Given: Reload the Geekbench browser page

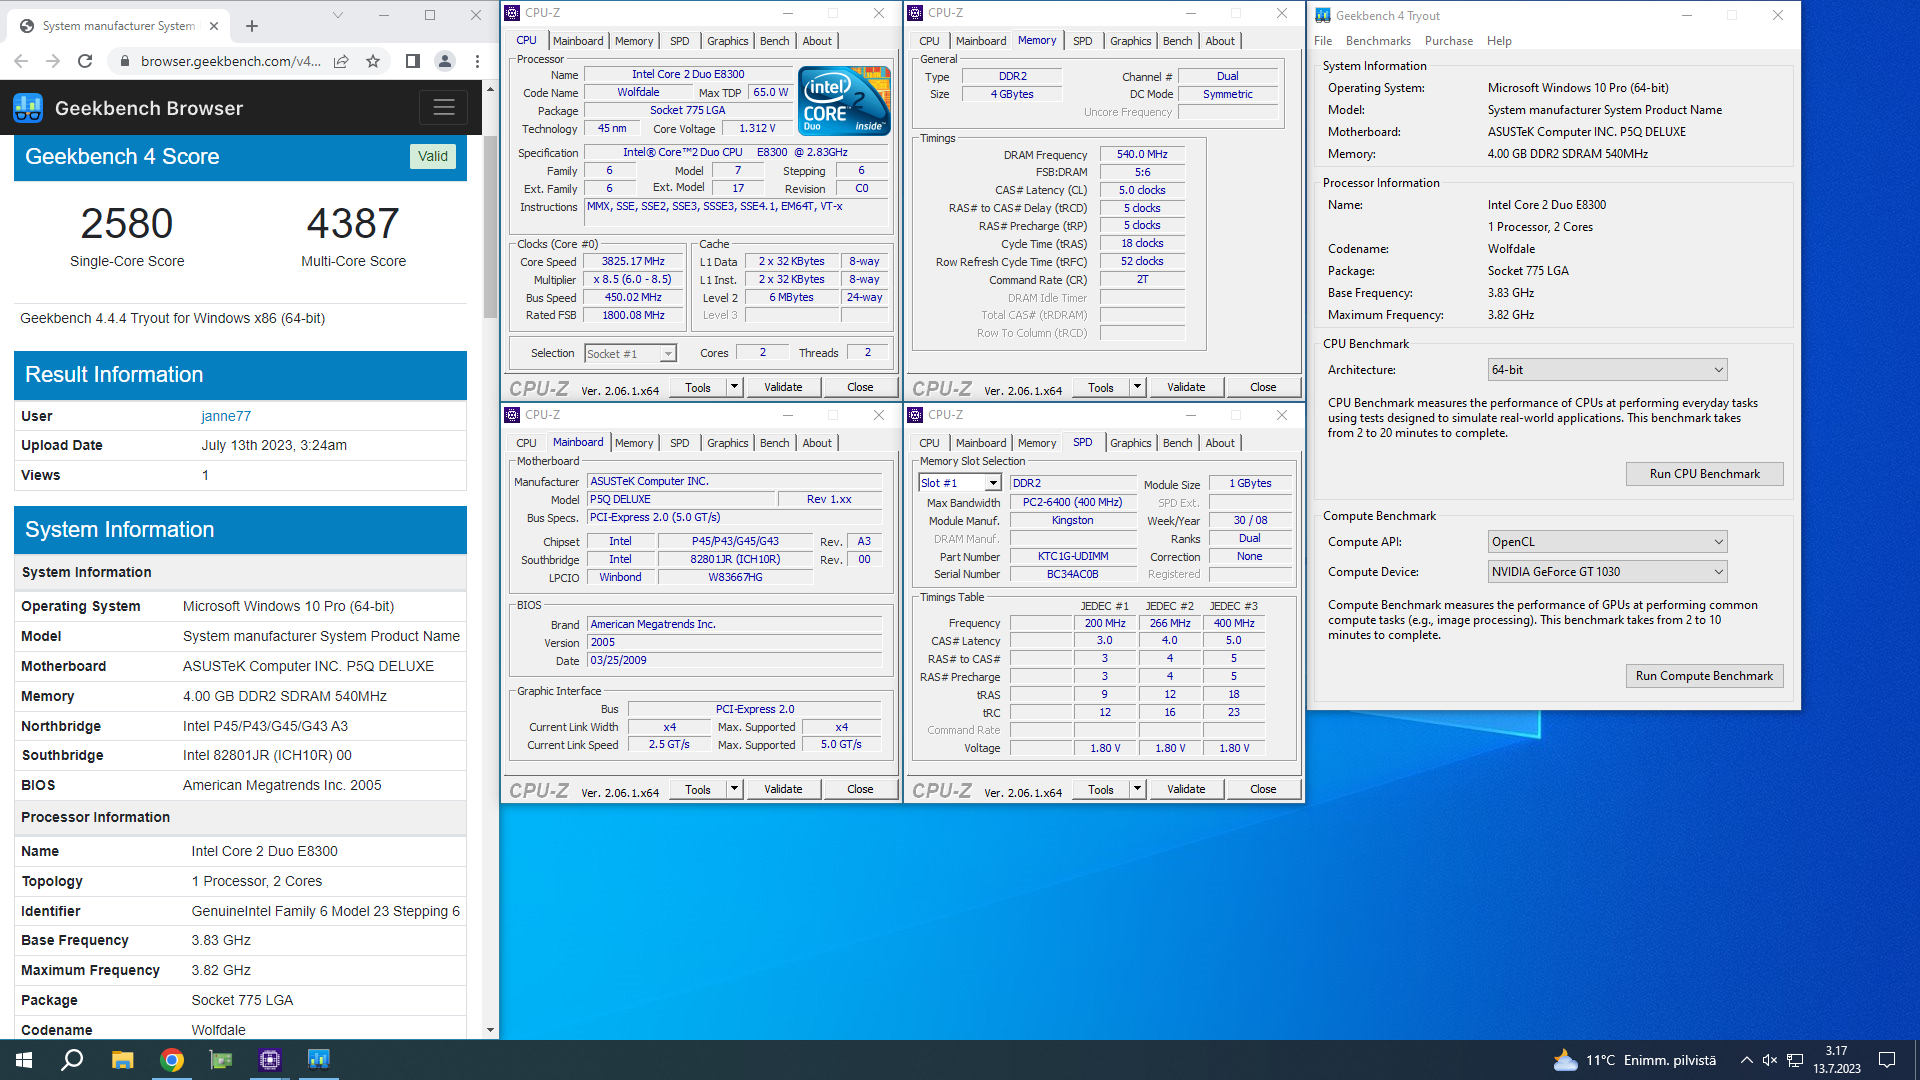Looking at the screenshot, I should pyautogui.click(x=85, y=61).
